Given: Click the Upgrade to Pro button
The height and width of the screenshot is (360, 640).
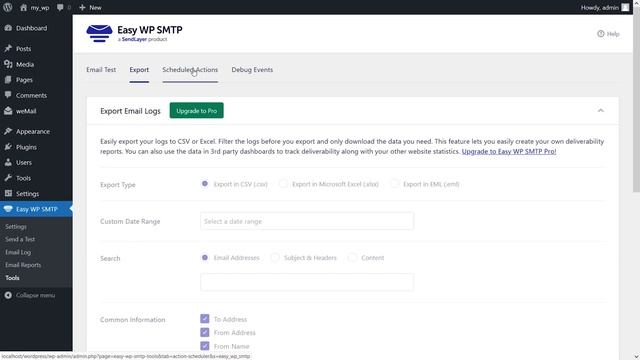Looking at the screenshot, I should click(197, 111).
